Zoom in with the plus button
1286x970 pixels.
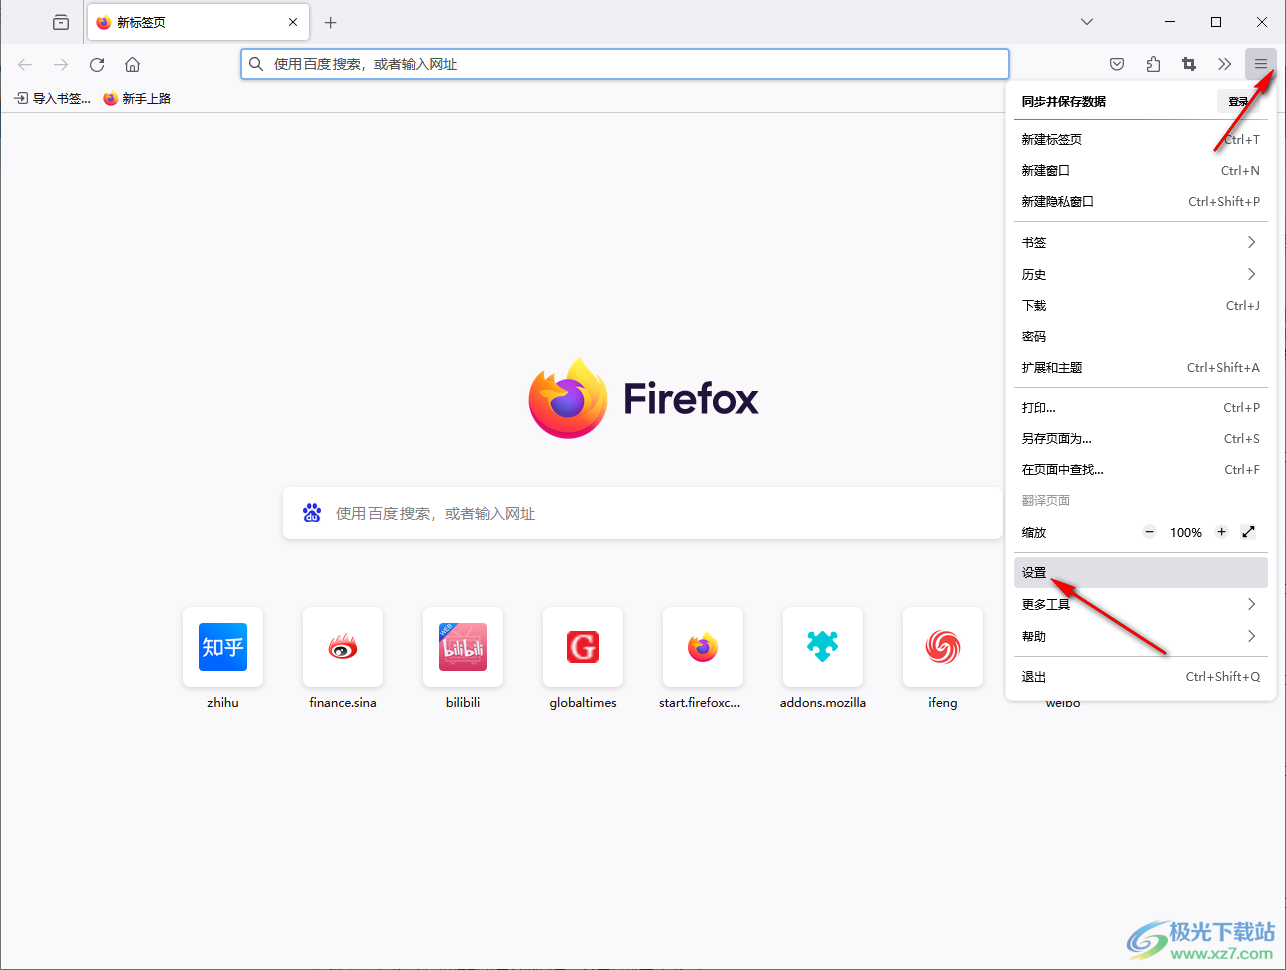tap(1221, 532)
